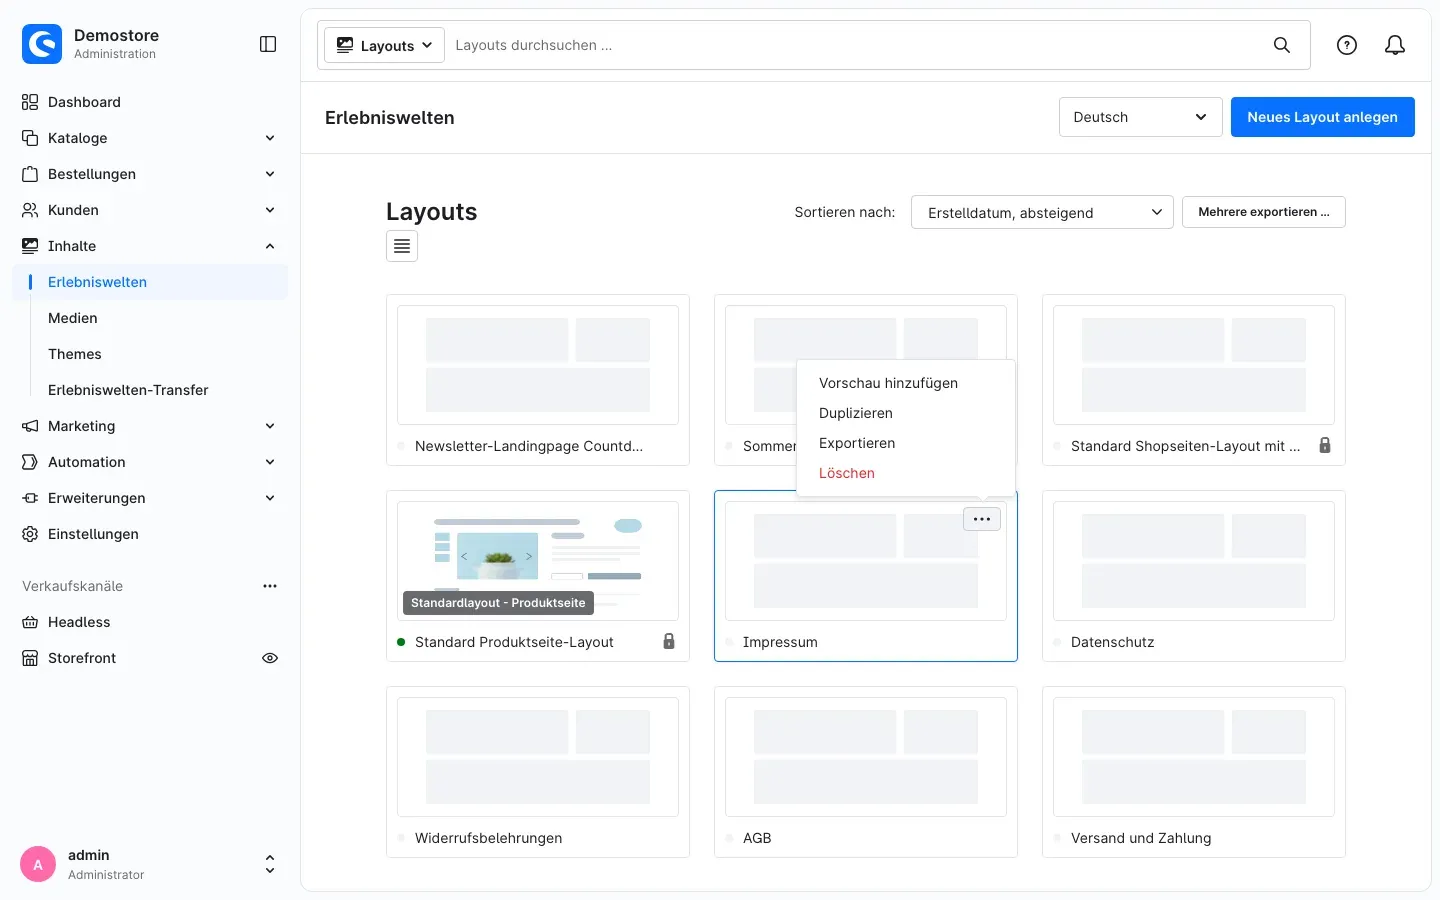This screenshot has width=1440, height=900.
Task: Open the Deutsch language dropdown
Action: 1140,117
